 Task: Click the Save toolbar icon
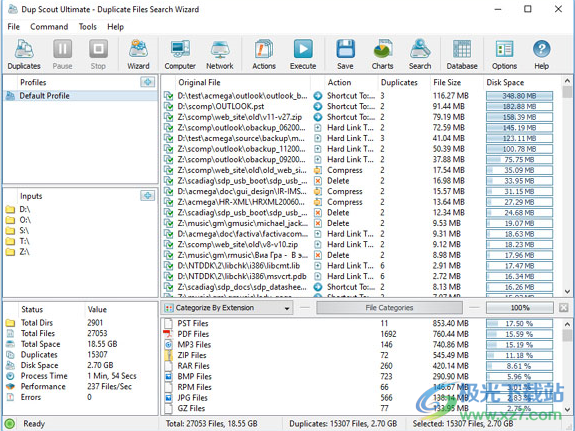click(x=345, y=54)
